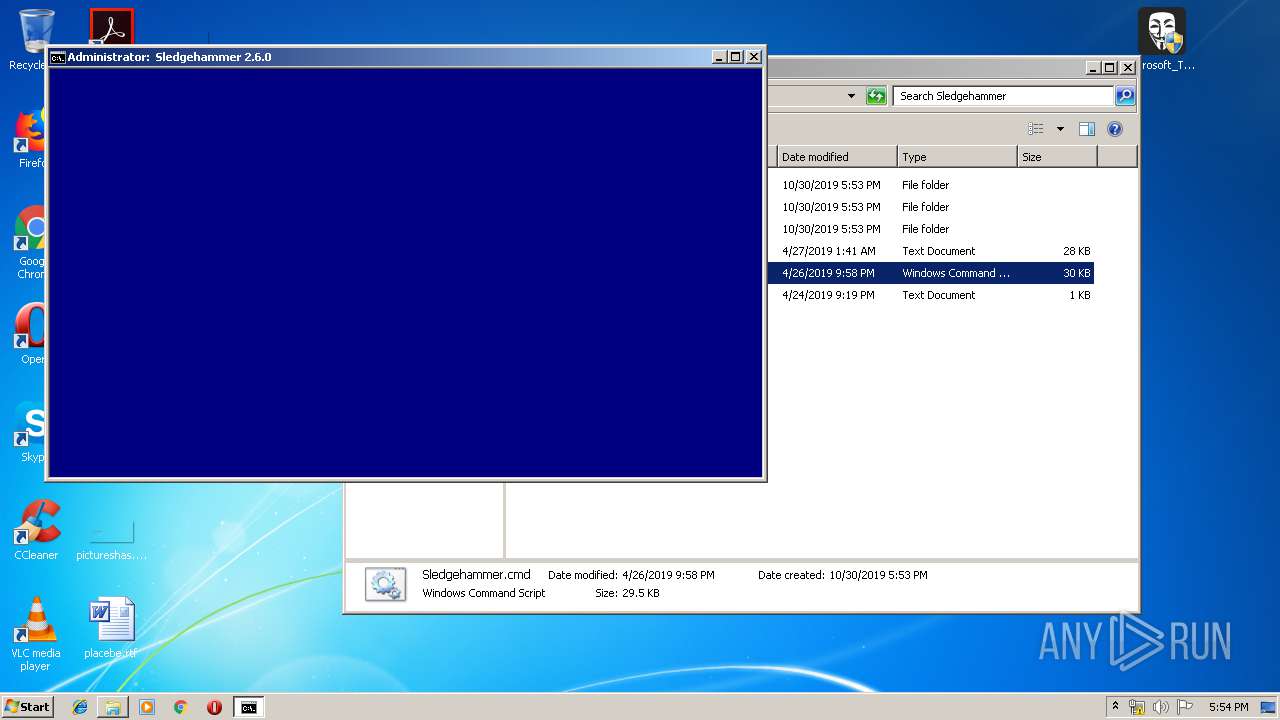Click the Date created value in details pane
The image size is (1280, 720).
click(x=878, y=575)
